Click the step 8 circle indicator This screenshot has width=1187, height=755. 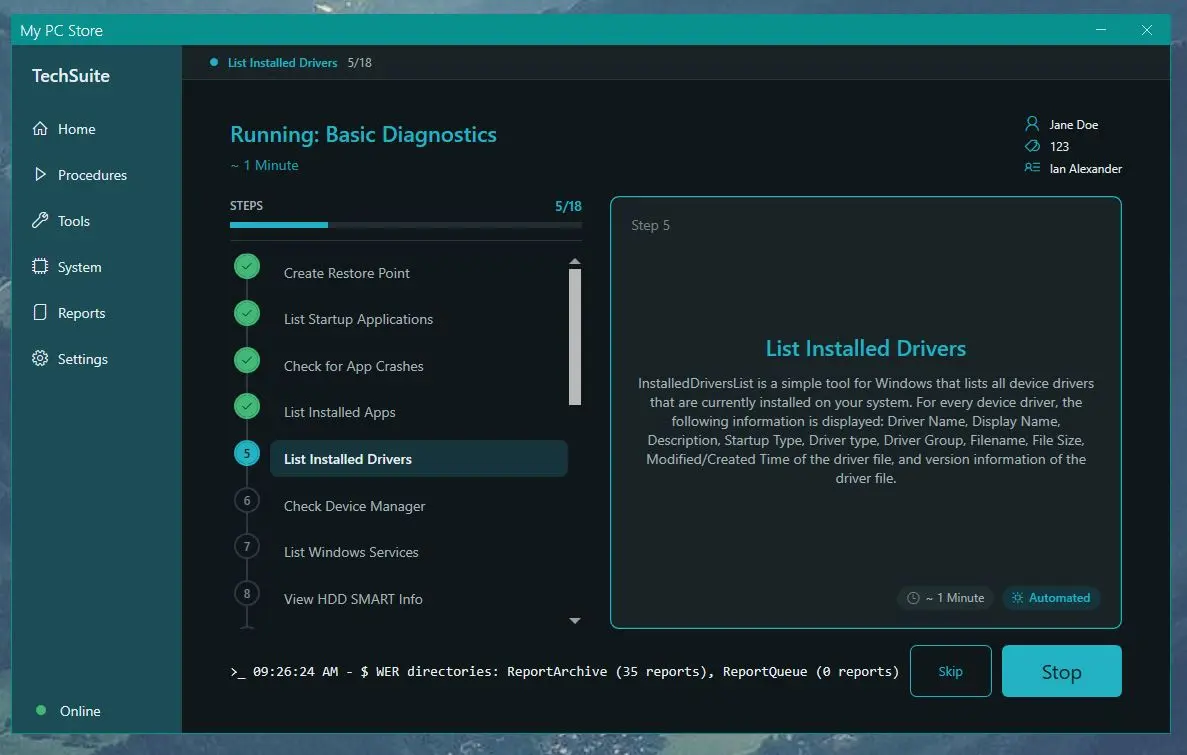coord(247,594)
